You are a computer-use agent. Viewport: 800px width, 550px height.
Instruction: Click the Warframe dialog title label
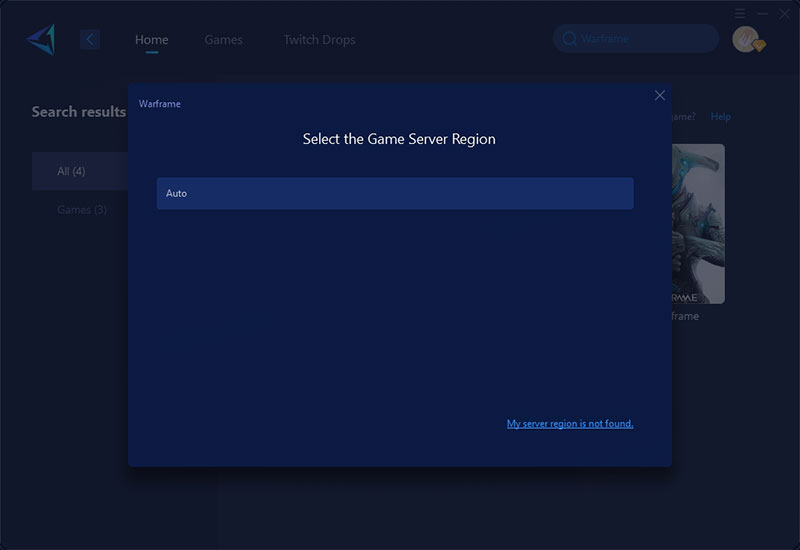pyautogui.click(x=160, y=104)
